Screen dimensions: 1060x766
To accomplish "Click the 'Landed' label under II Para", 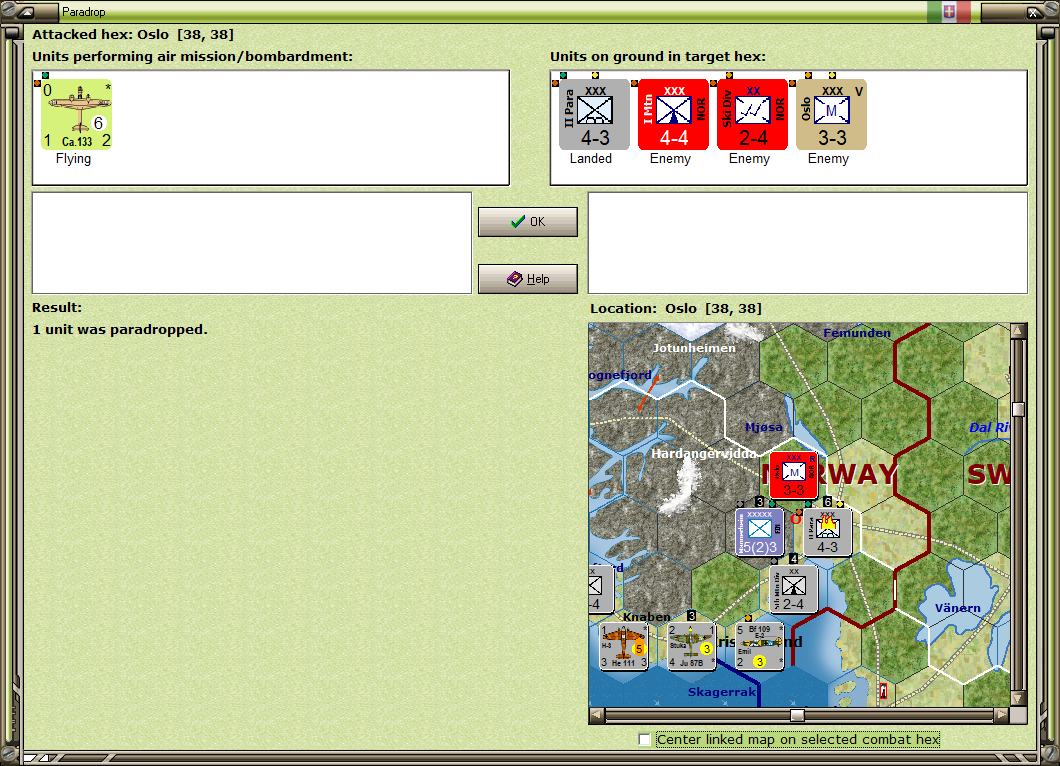I will pos(591,159).
